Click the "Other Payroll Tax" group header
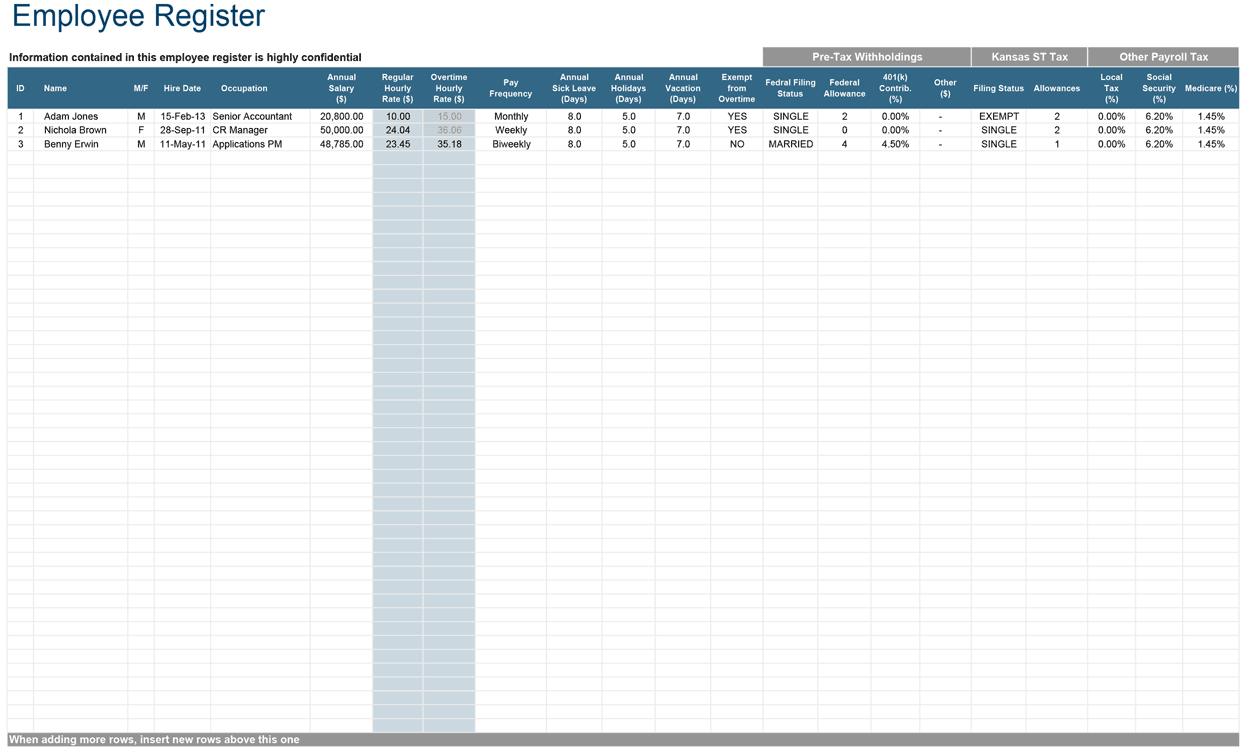This screenshot has height=750, width=1246. tap(1163, 57)
